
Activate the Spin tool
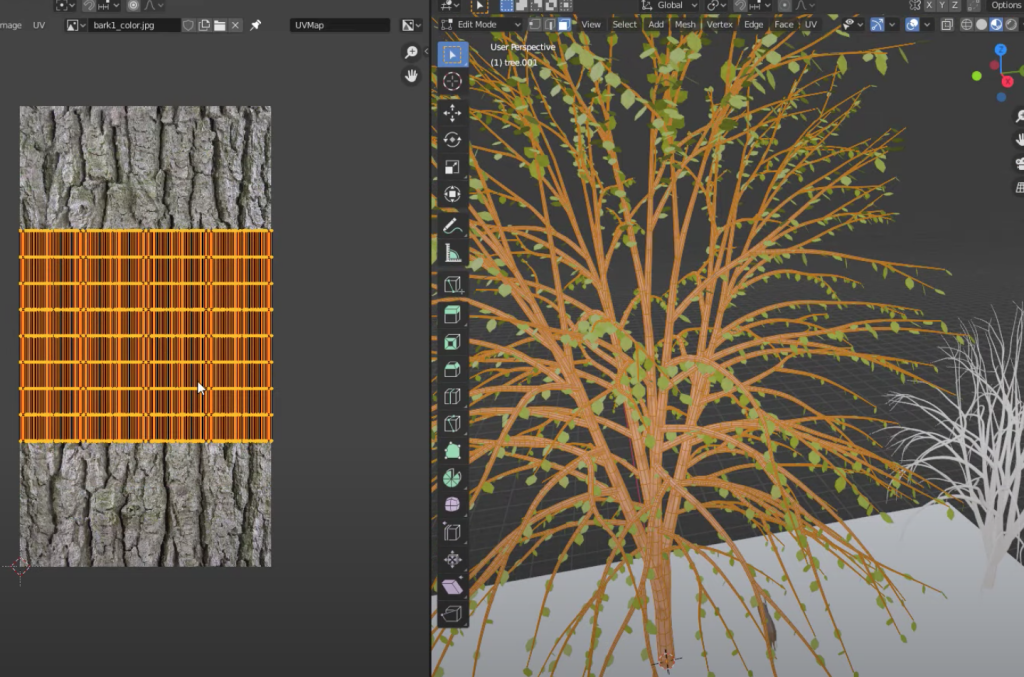point(452,478)
